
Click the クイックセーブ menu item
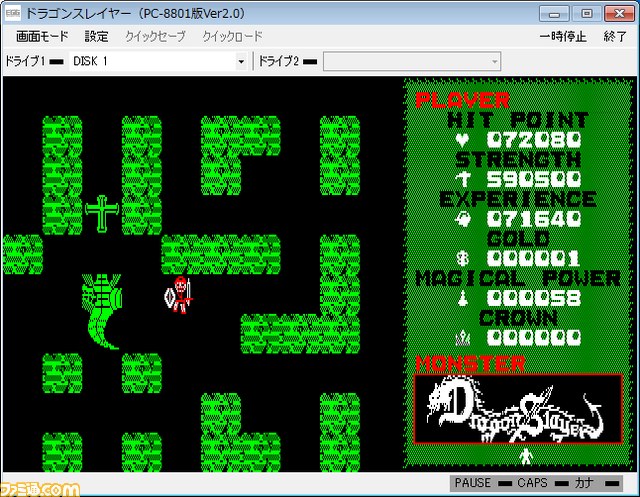[155, 36]
